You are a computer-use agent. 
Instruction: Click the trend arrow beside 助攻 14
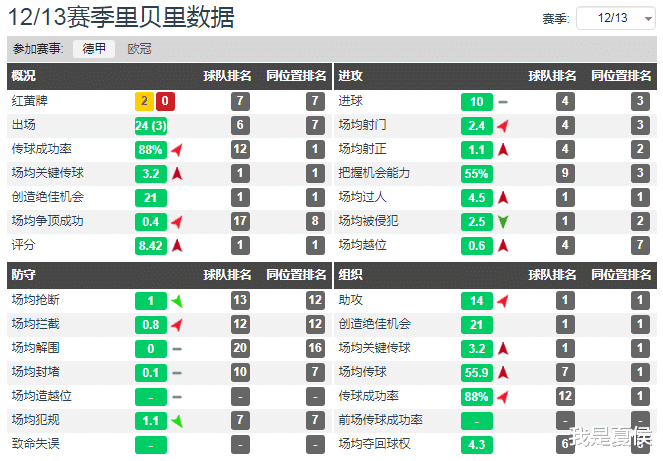coord(503,300)
